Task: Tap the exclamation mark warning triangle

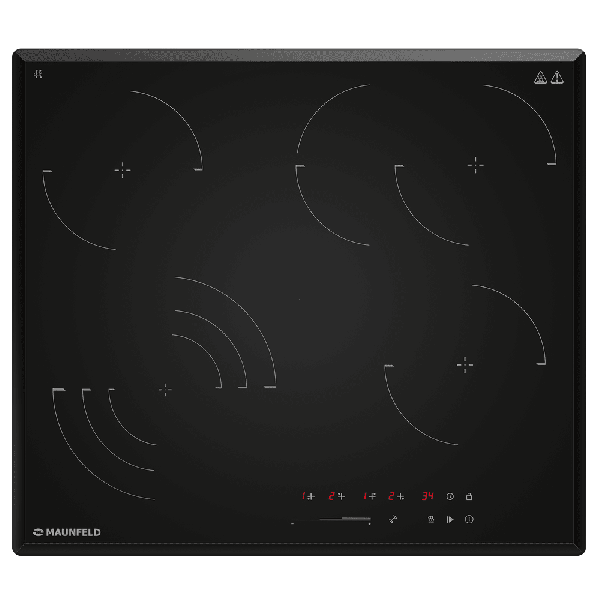Action: (557, 78)
